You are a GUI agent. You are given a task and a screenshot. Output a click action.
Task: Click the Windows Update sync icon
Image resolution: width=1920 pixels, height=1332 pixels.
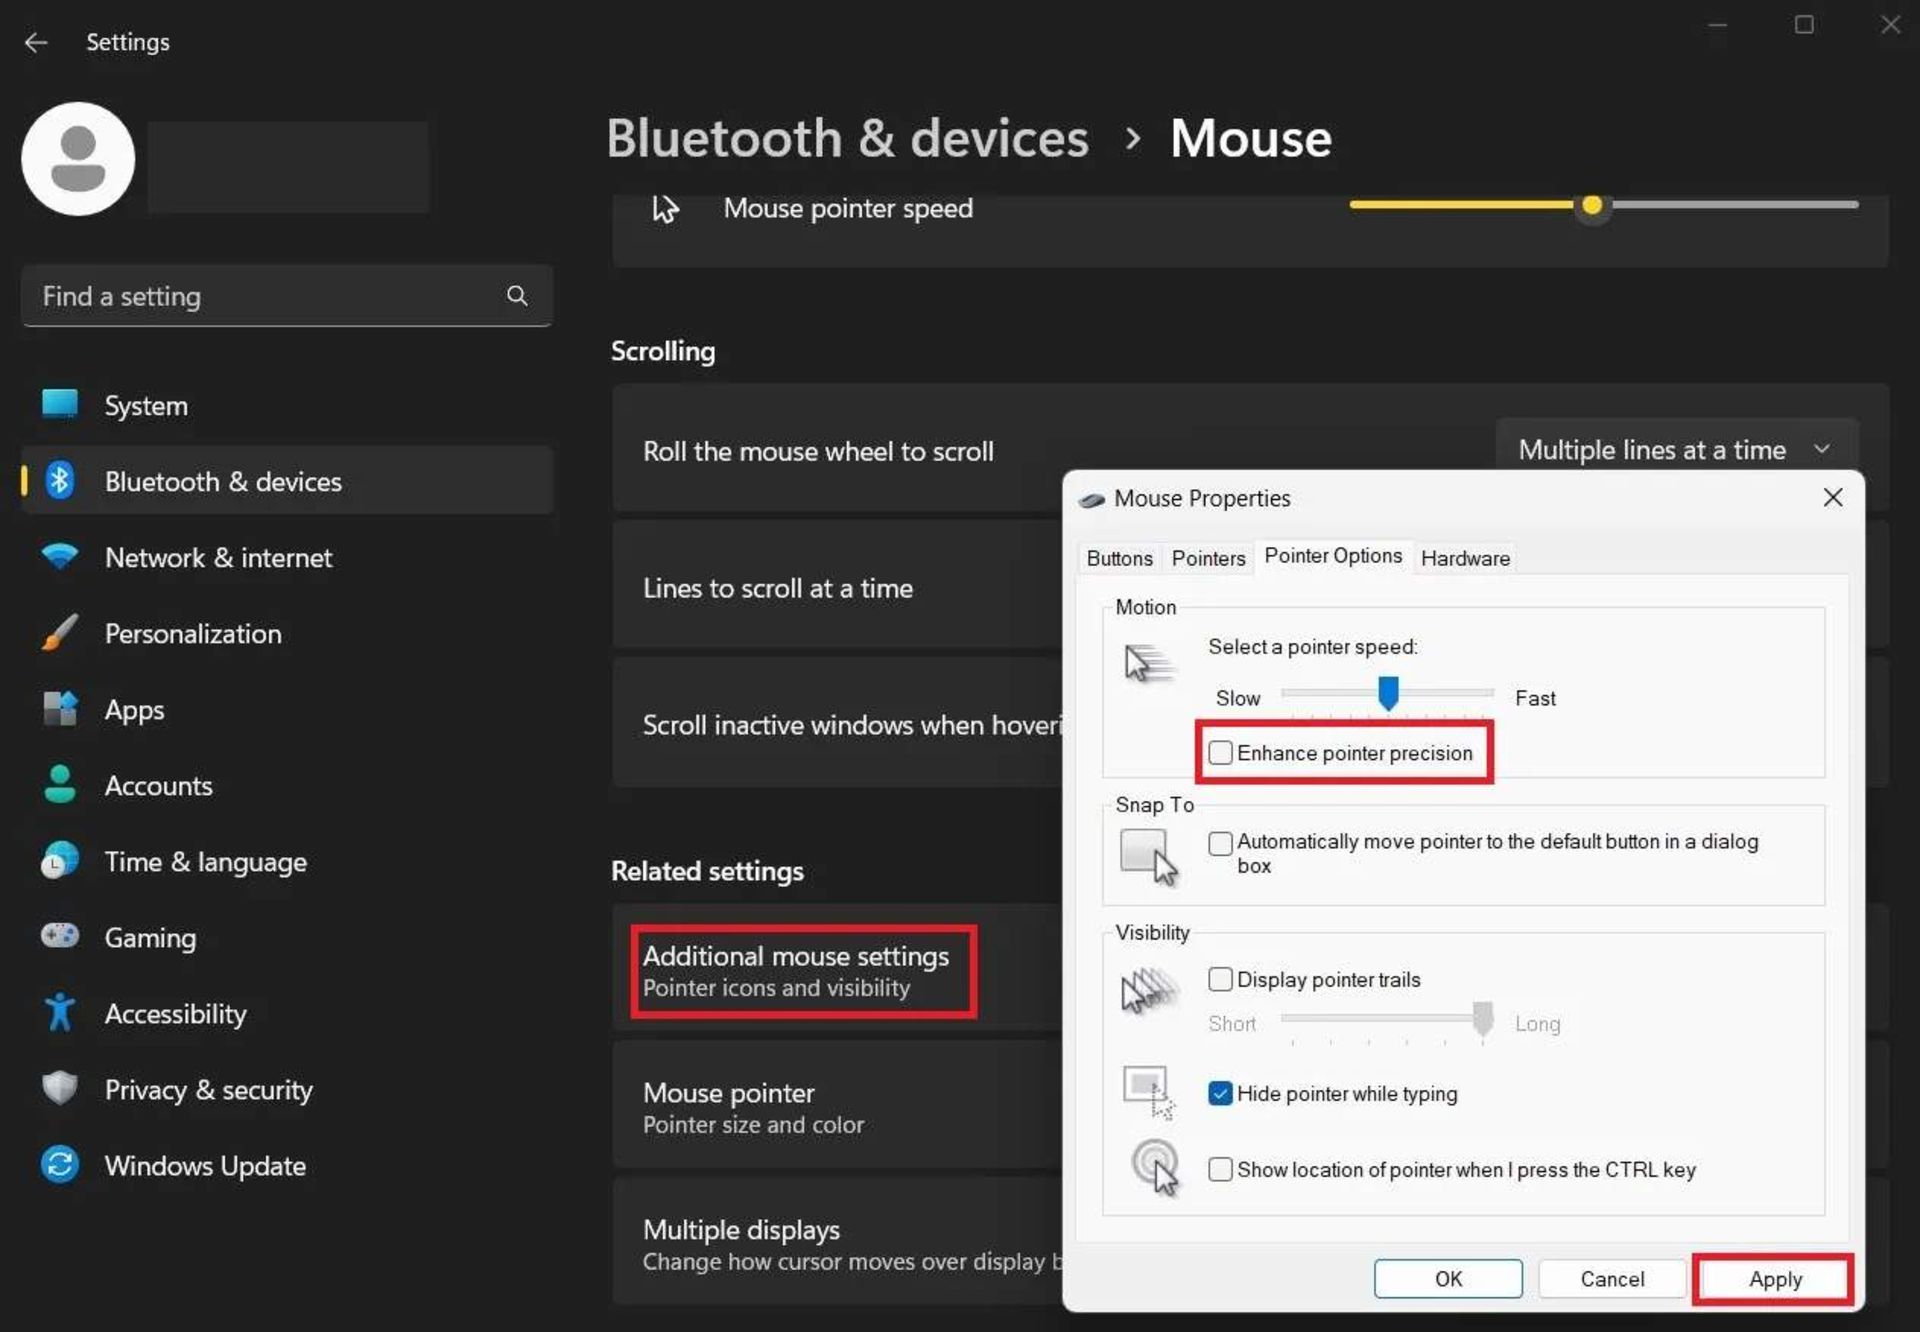[x=60, y=1165]
